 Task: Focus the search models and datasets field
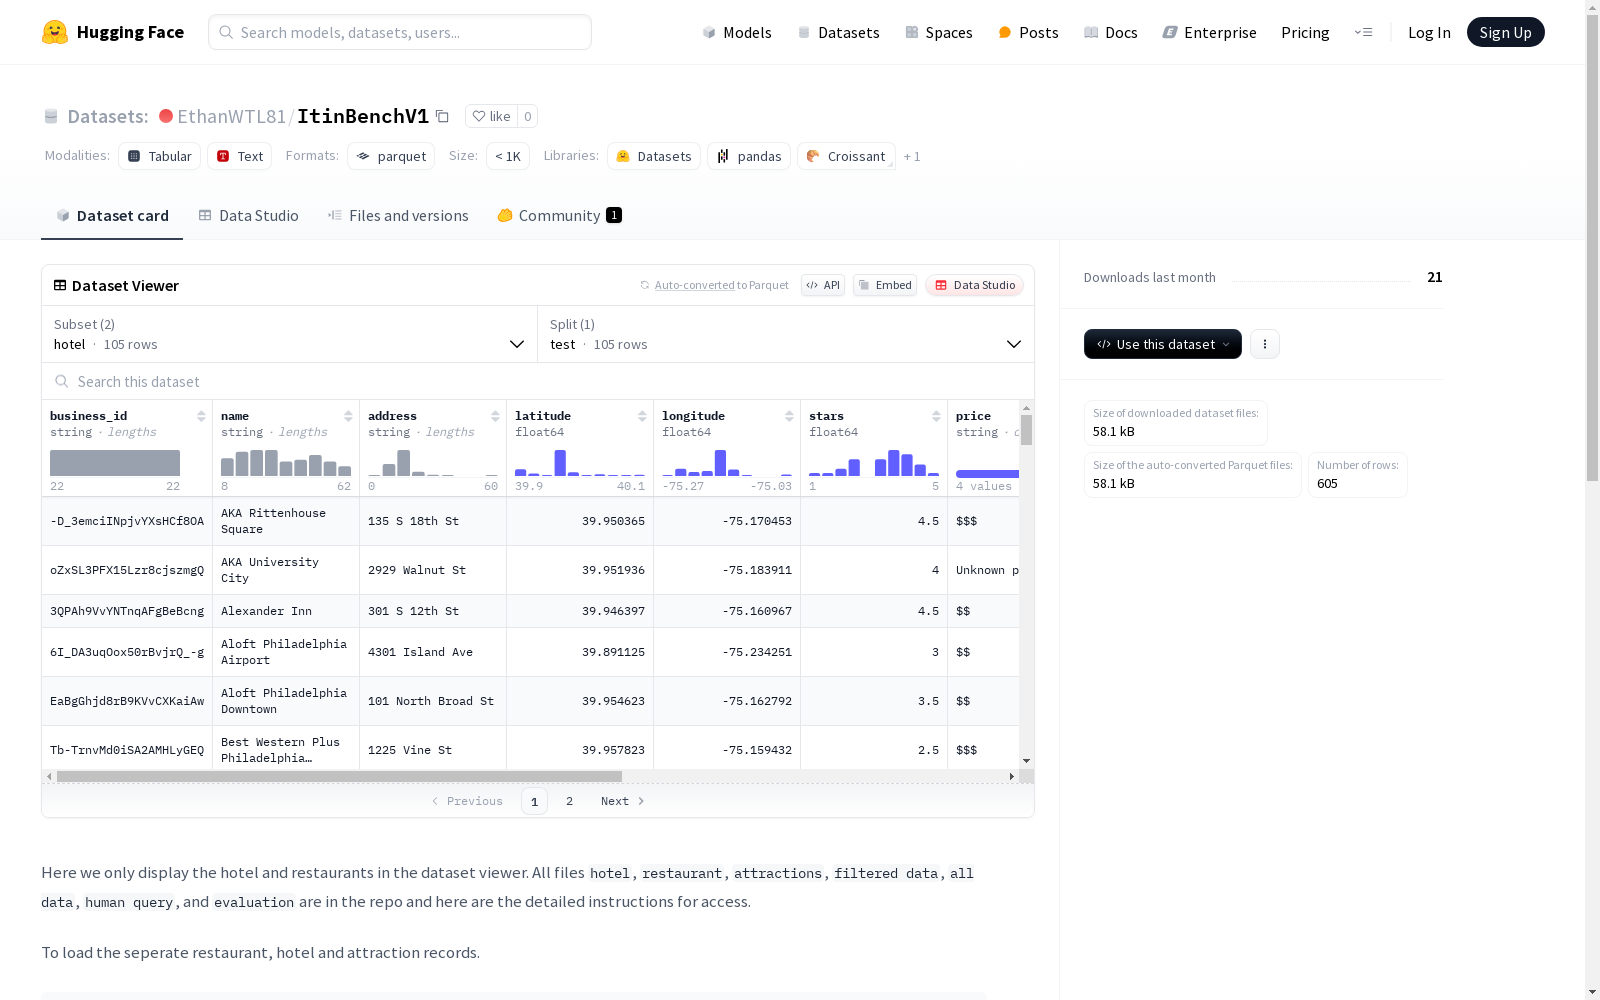[400, 32]
